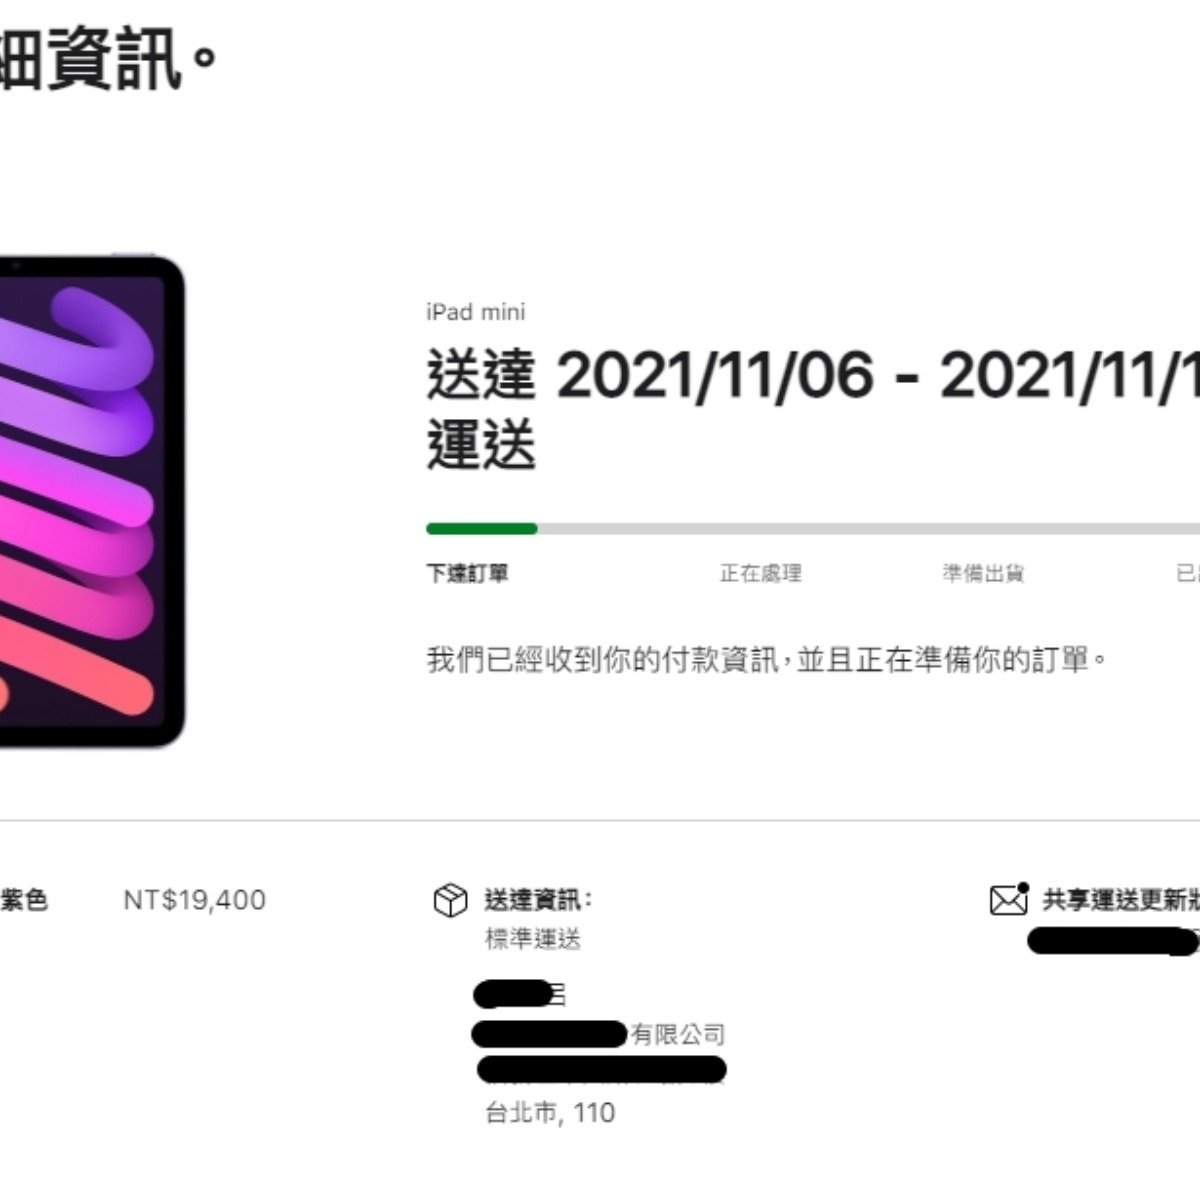Select the 正在處理 progress step
Viewport: 1200px width, 1200px height.
tap(761, 573)
